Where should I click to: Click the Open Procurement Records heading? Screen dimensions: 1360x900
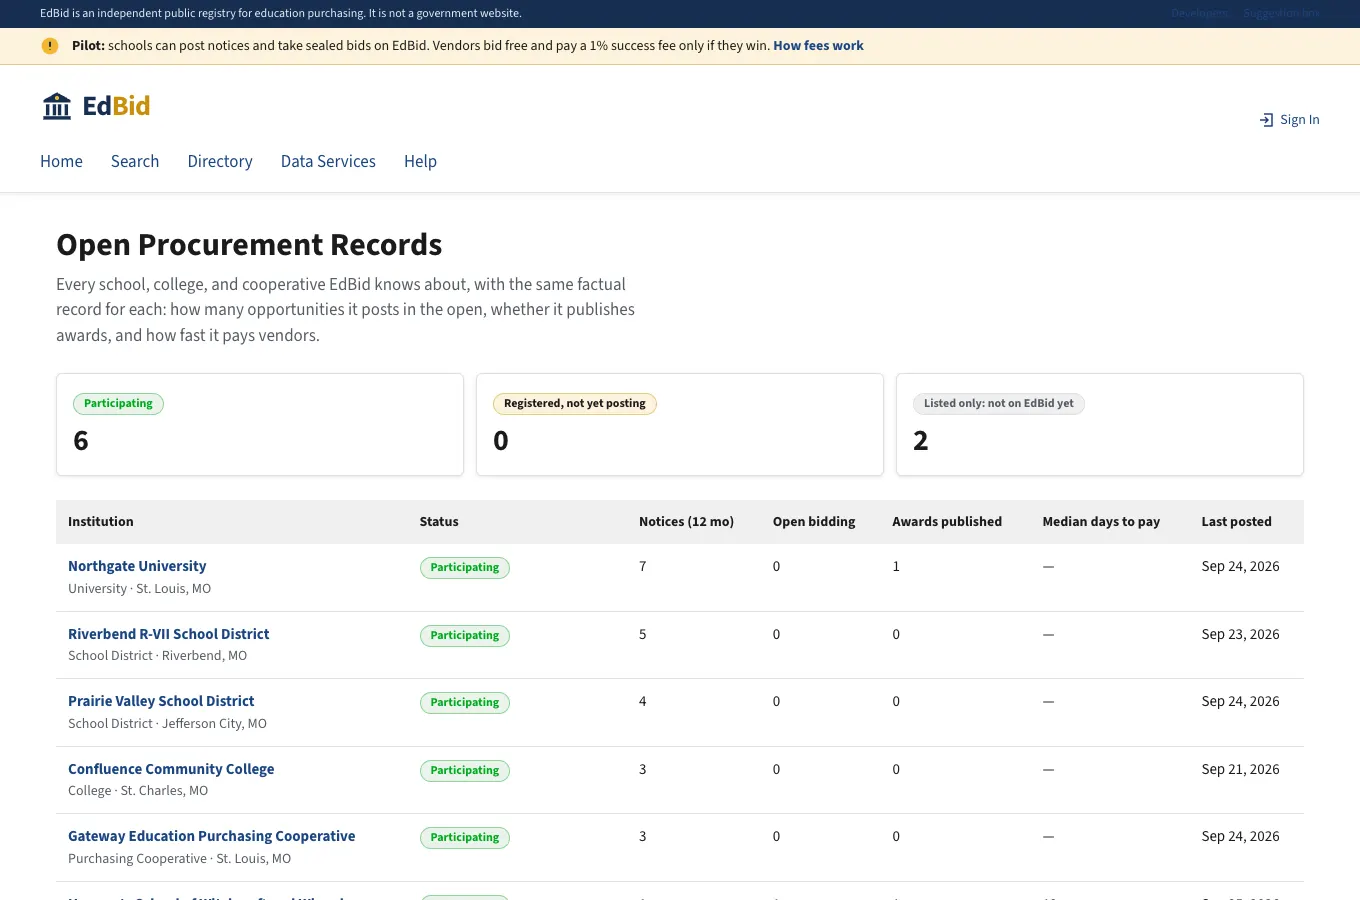[249, 245]
